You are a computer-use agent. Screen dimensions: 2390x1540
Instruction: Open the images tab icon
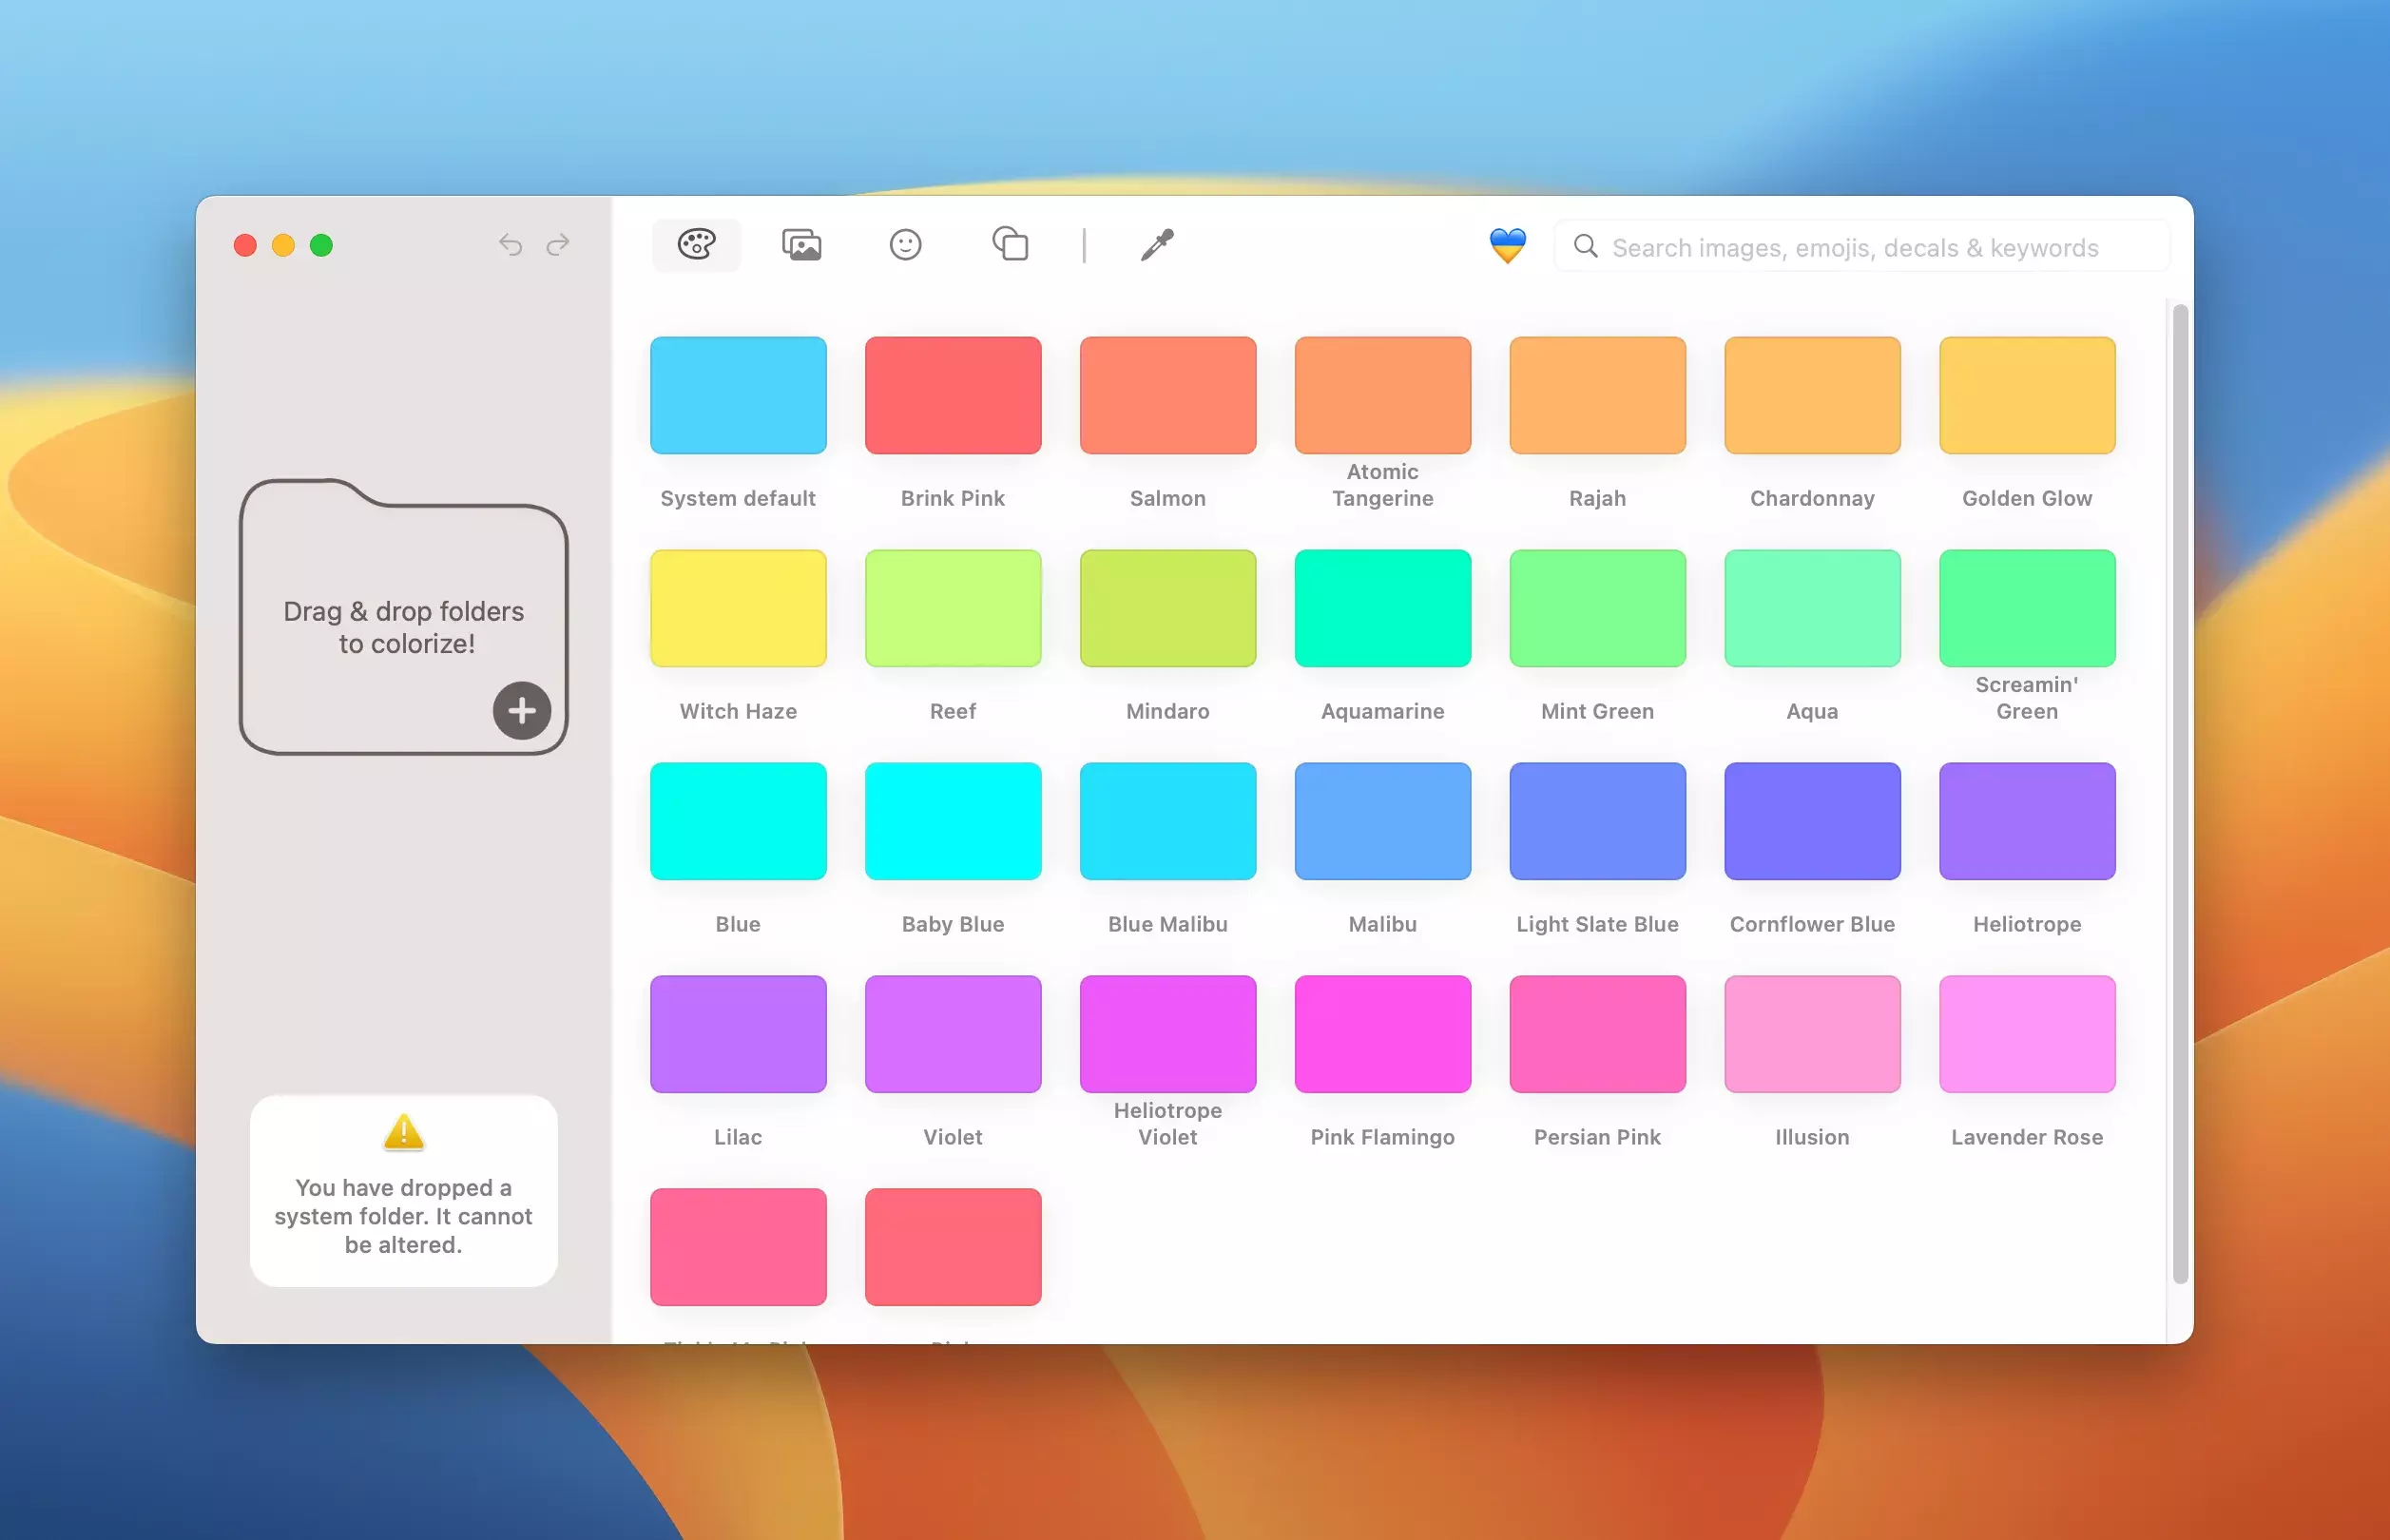tap(801, 245)
